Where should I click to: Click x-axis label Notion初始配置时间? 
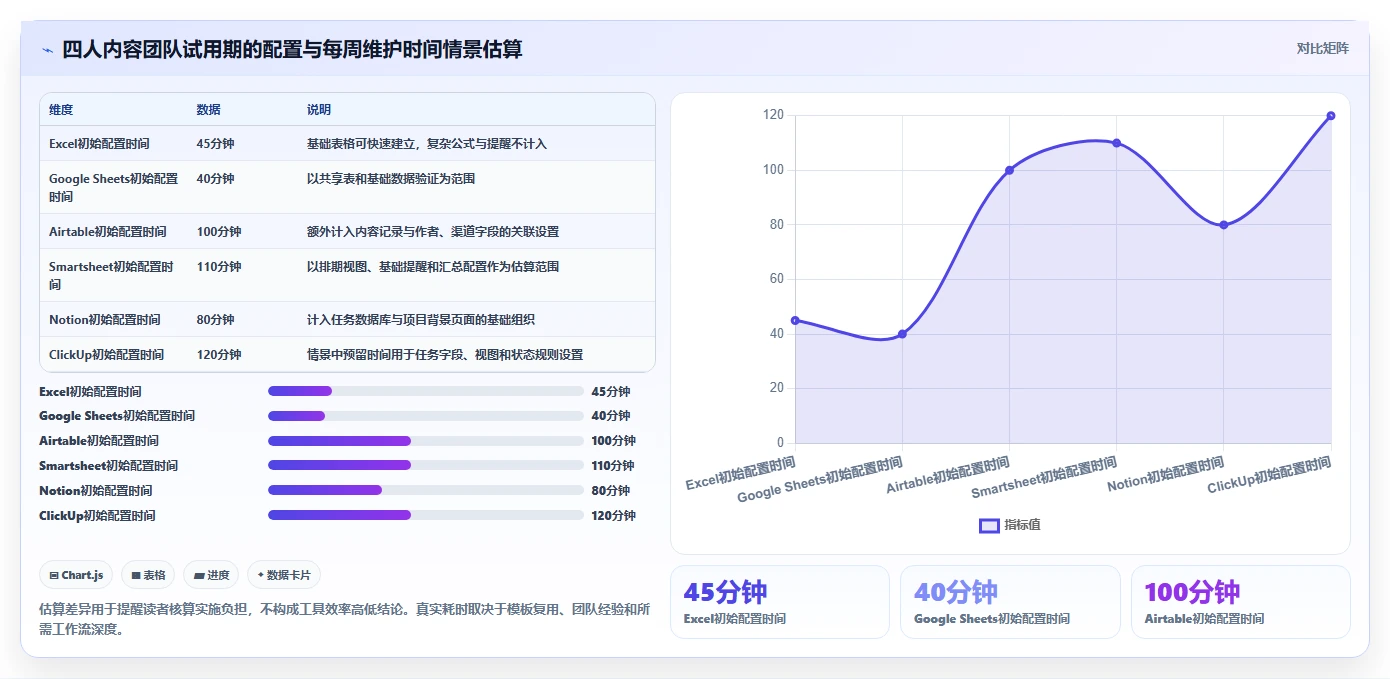tap(1166, 475)
